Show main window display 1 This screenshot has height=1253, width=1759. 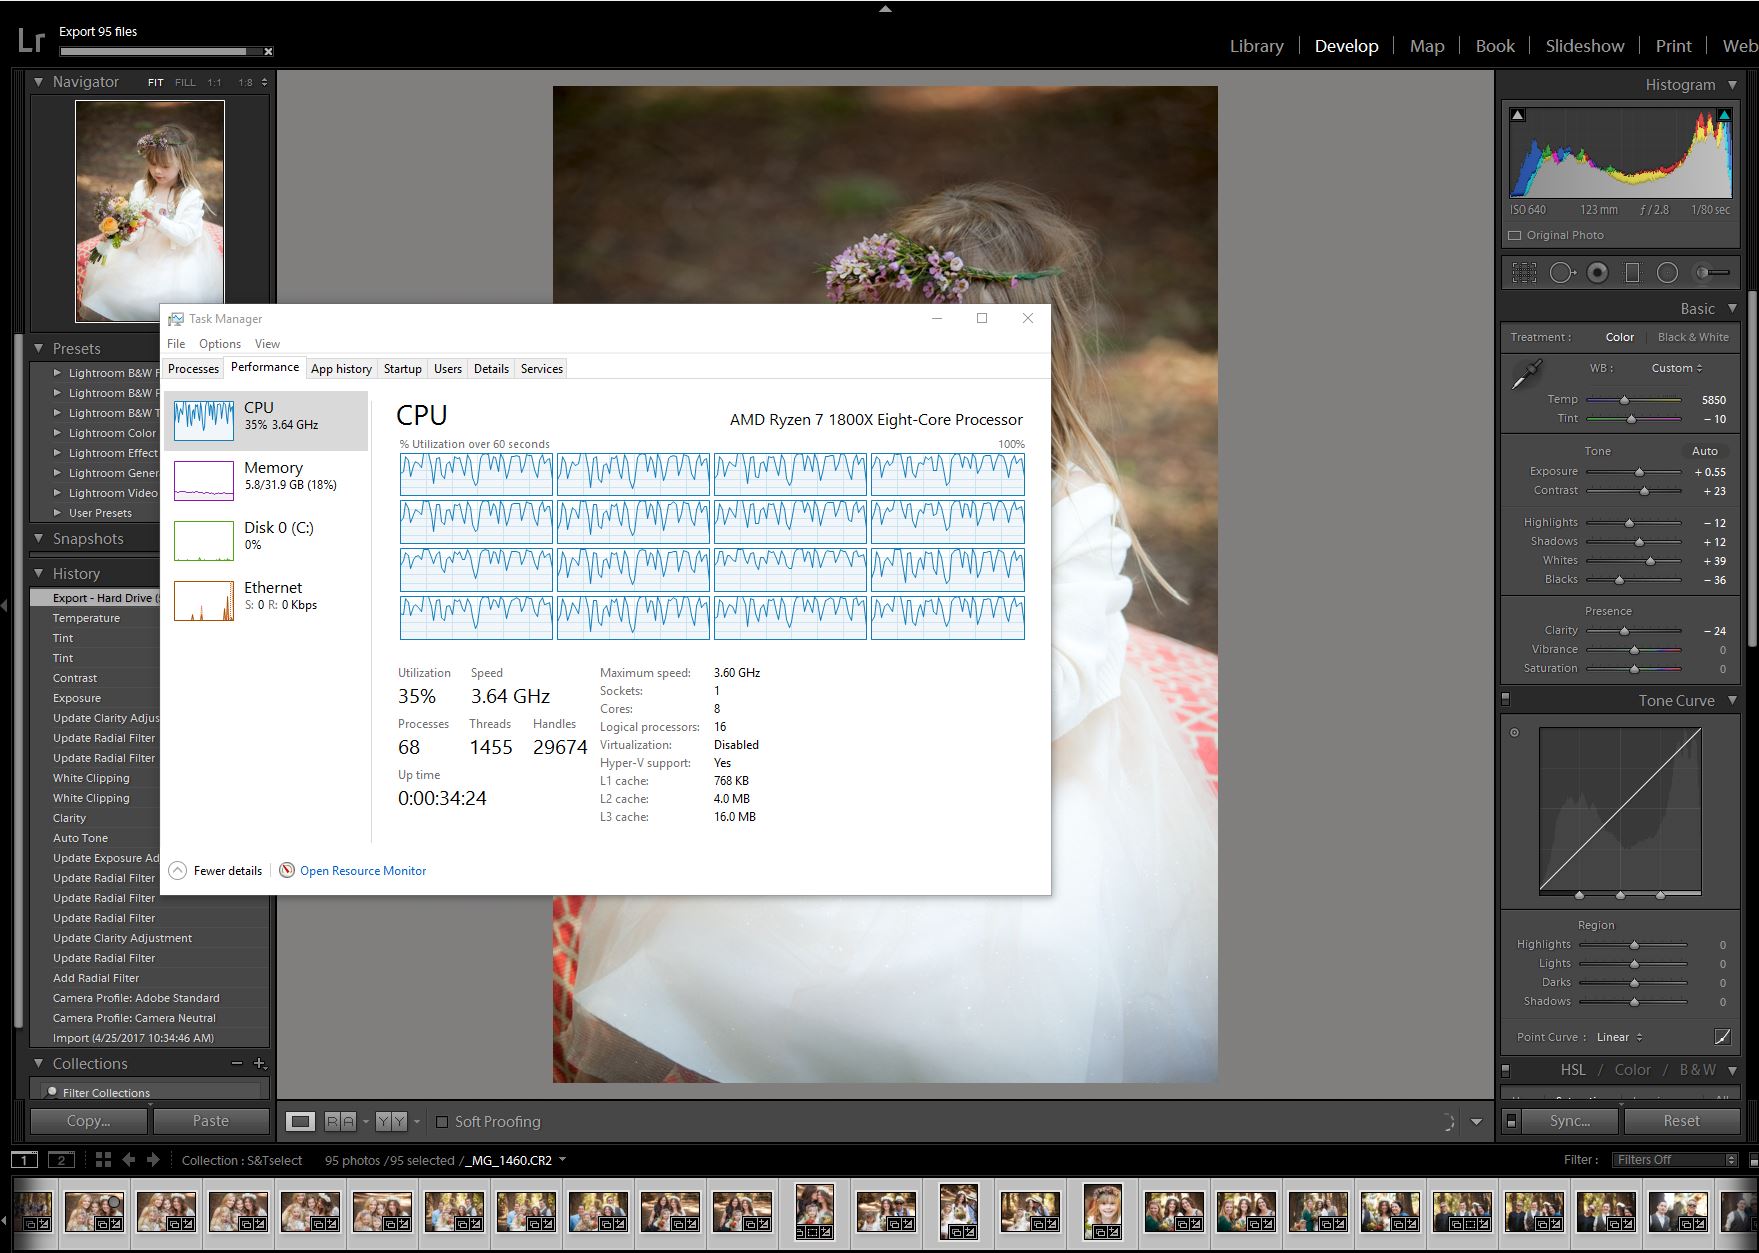[25, 1160]
